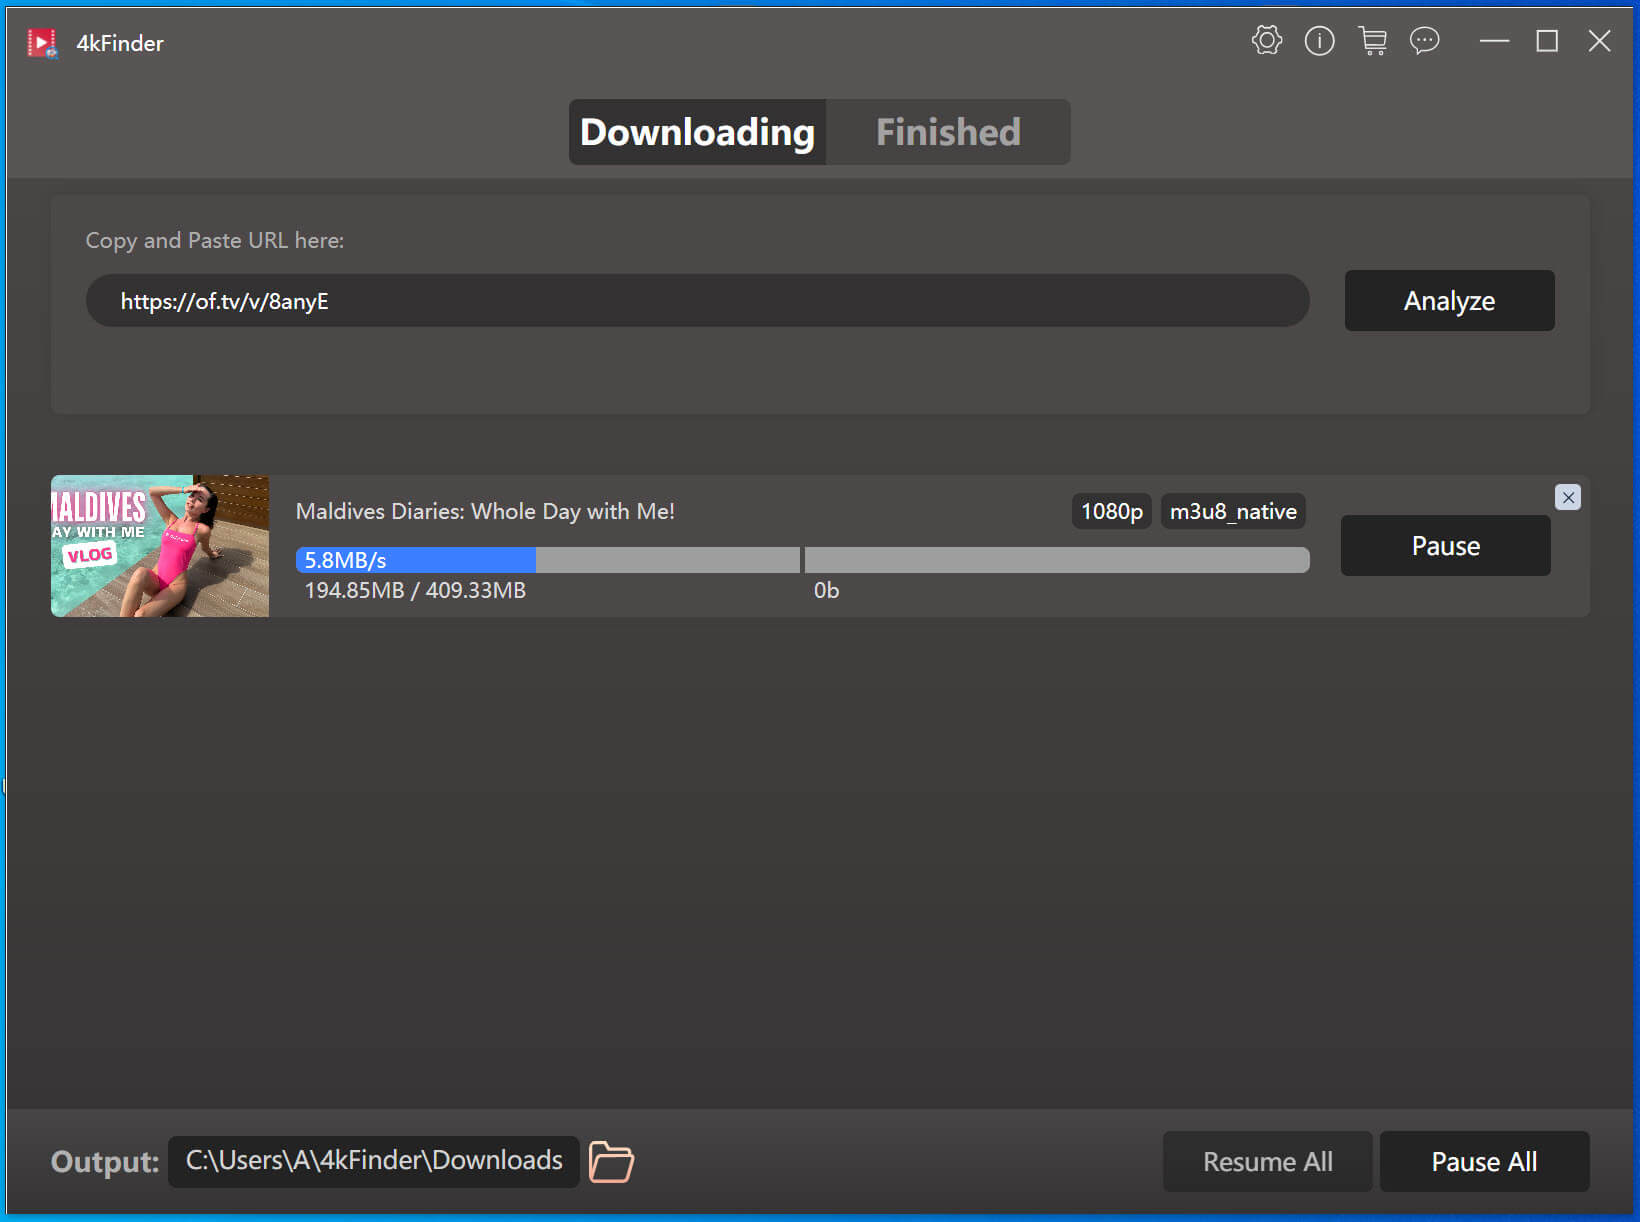The height and width of the screenshot is (1222, 1640).
Task: Click the 4kFinder app logo
Action: tap(42, 43)
